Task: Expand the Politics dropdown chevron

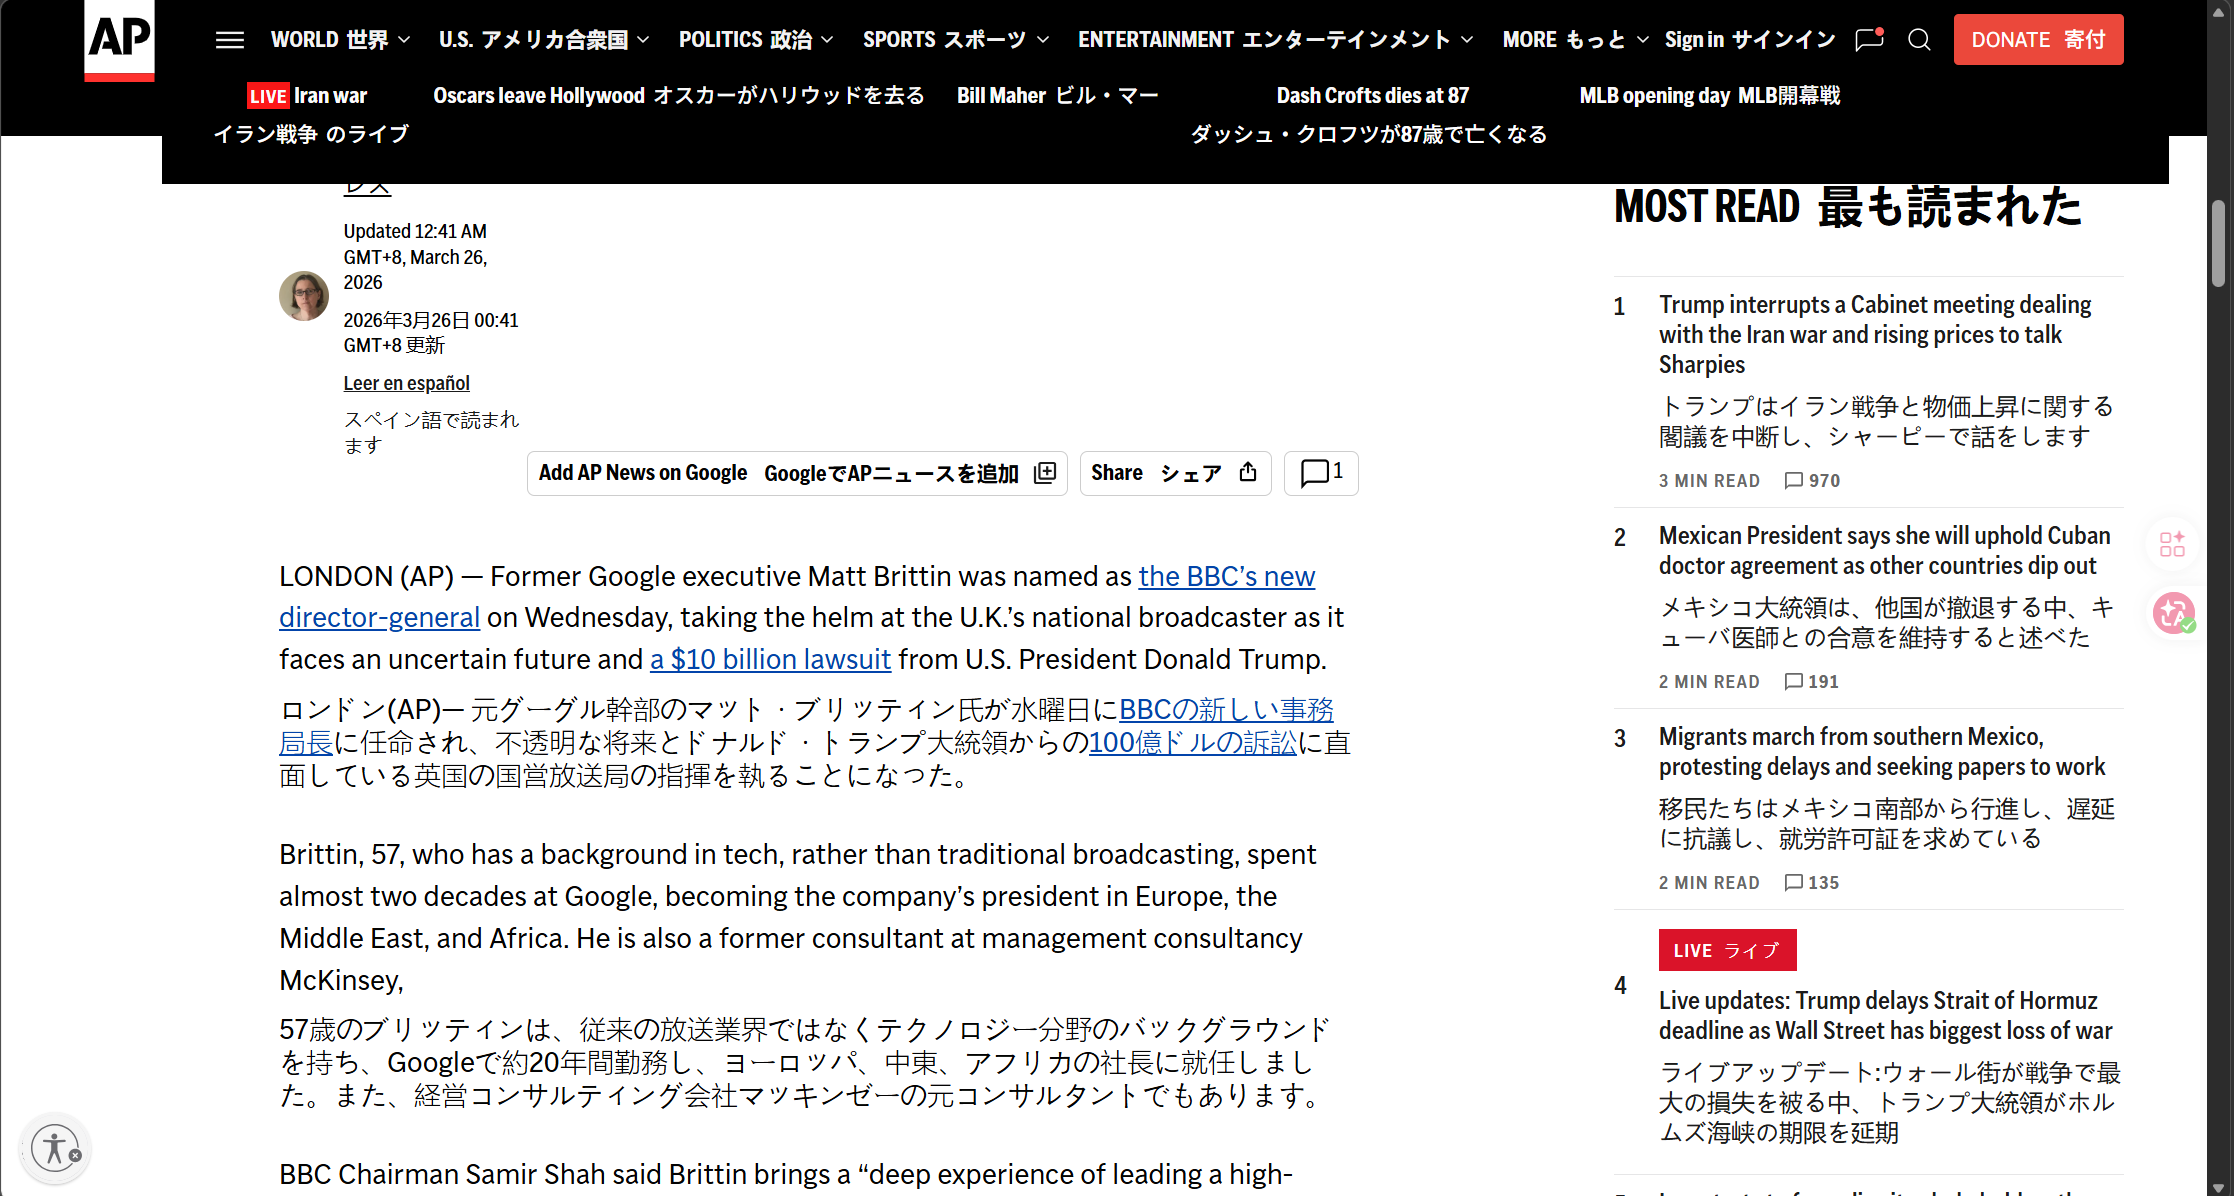Action: pos(828,40)
